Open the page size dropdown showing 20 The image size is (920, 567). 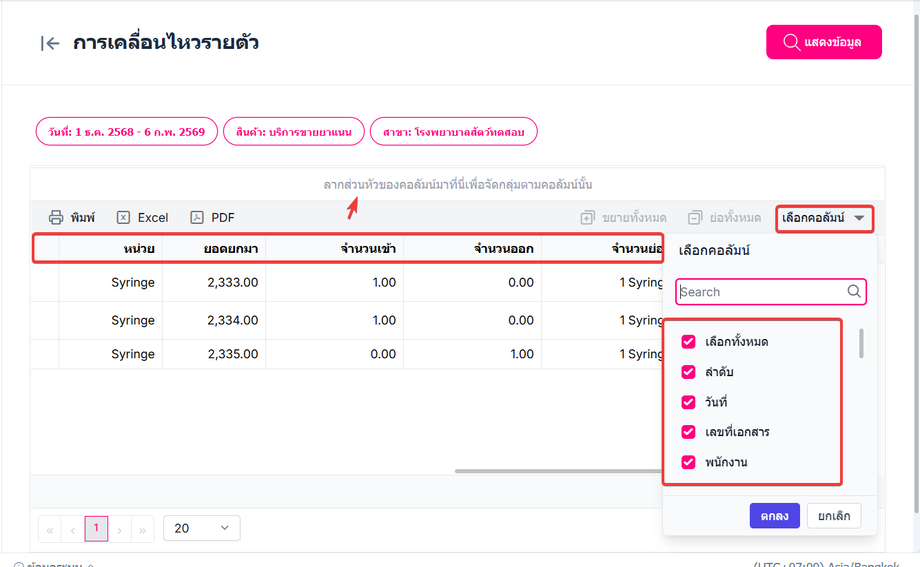point(201,528)
